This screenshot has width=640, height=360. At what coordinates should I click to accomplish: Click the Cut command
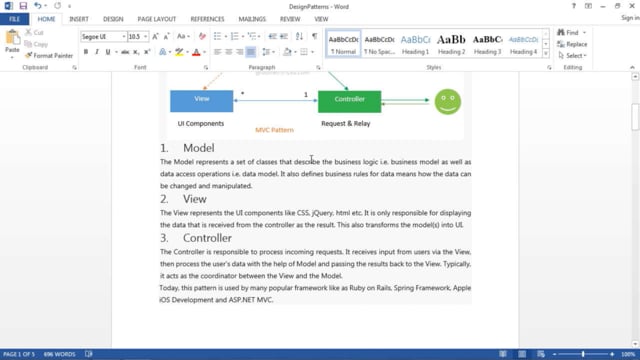(x=35, y=32)
